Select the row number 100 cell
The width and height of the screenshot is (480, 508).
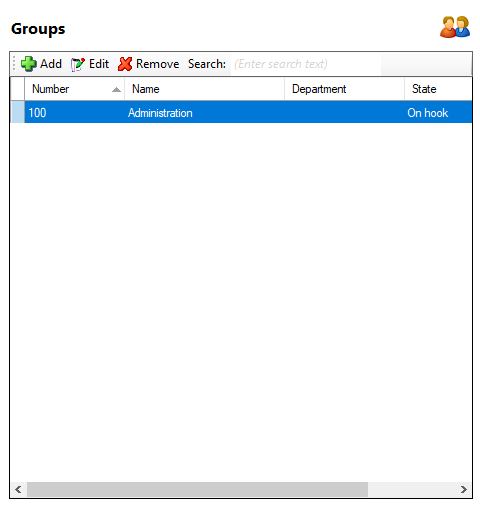point(74,113)
